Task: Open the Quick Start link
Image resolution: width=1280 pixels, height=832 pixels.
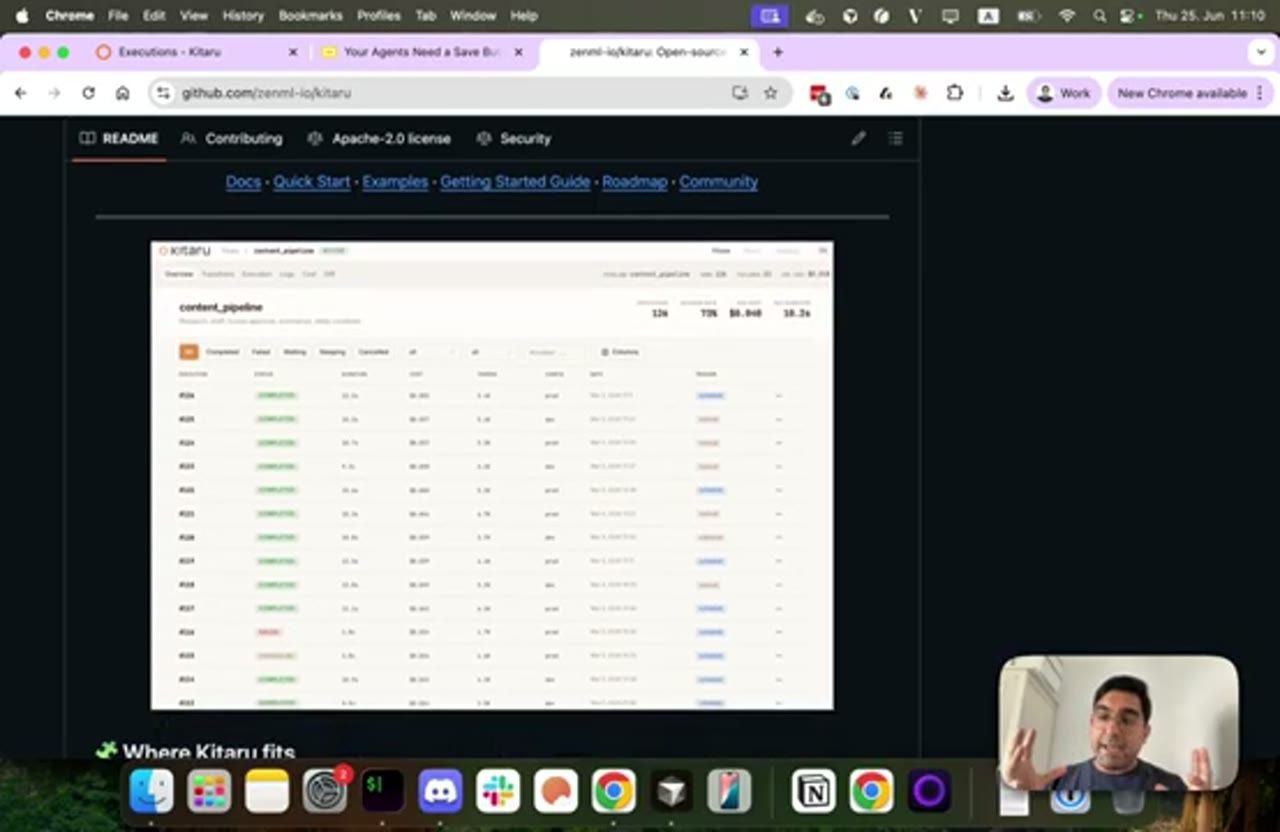Action: point(312,182)
